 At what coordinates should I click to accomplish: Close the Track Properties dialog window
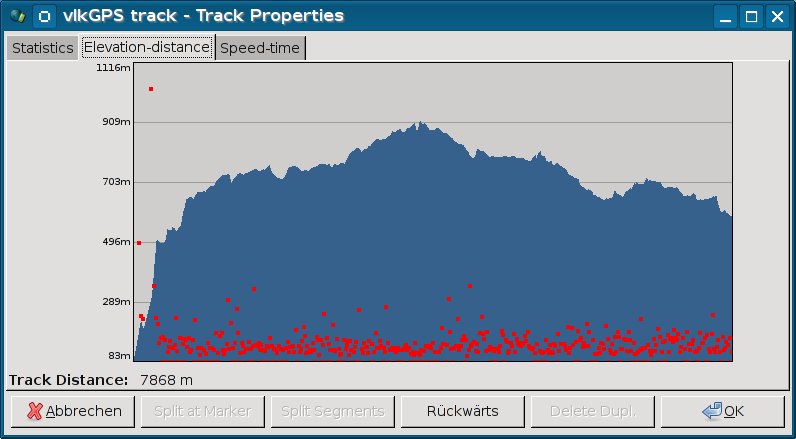click(776, 16)
